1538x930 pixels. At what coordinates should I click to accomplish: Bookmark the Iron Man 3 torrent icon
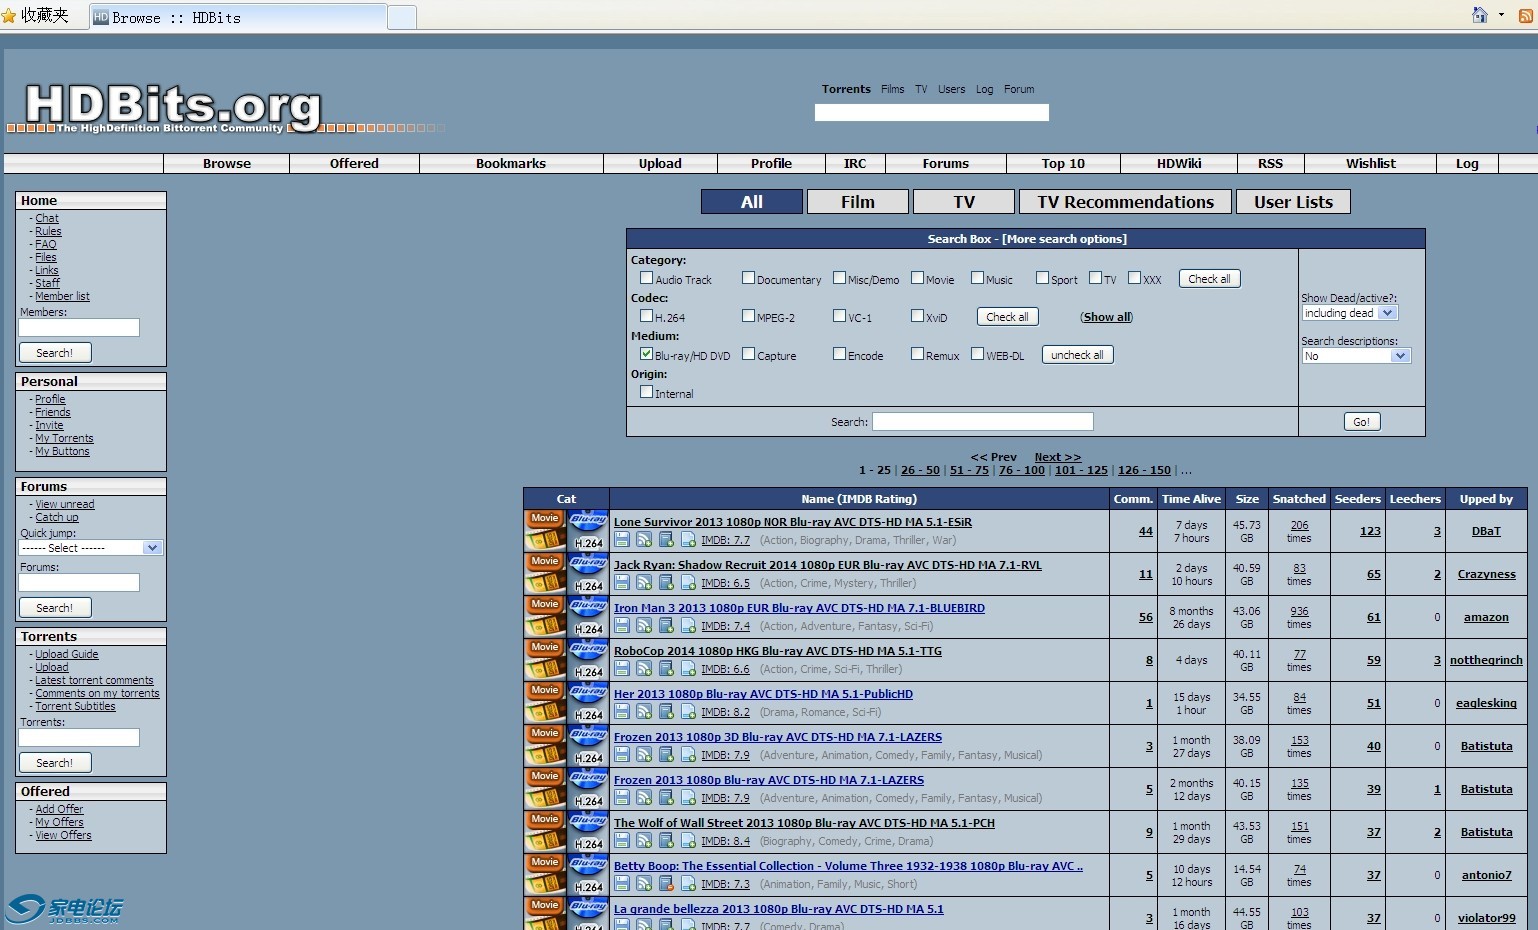(x=666, y=626)
